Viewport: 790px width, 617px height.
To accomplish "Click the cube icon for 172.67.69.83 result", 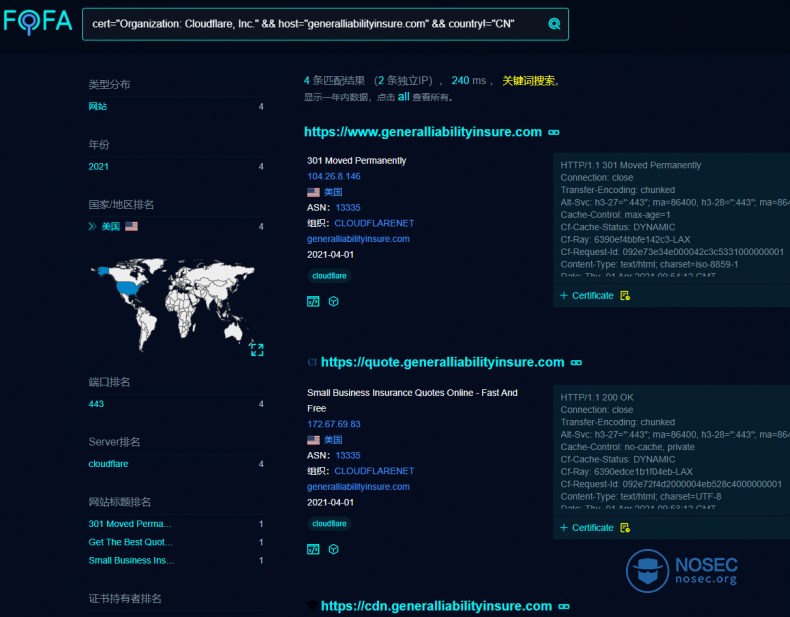I will tap(334, 549).
